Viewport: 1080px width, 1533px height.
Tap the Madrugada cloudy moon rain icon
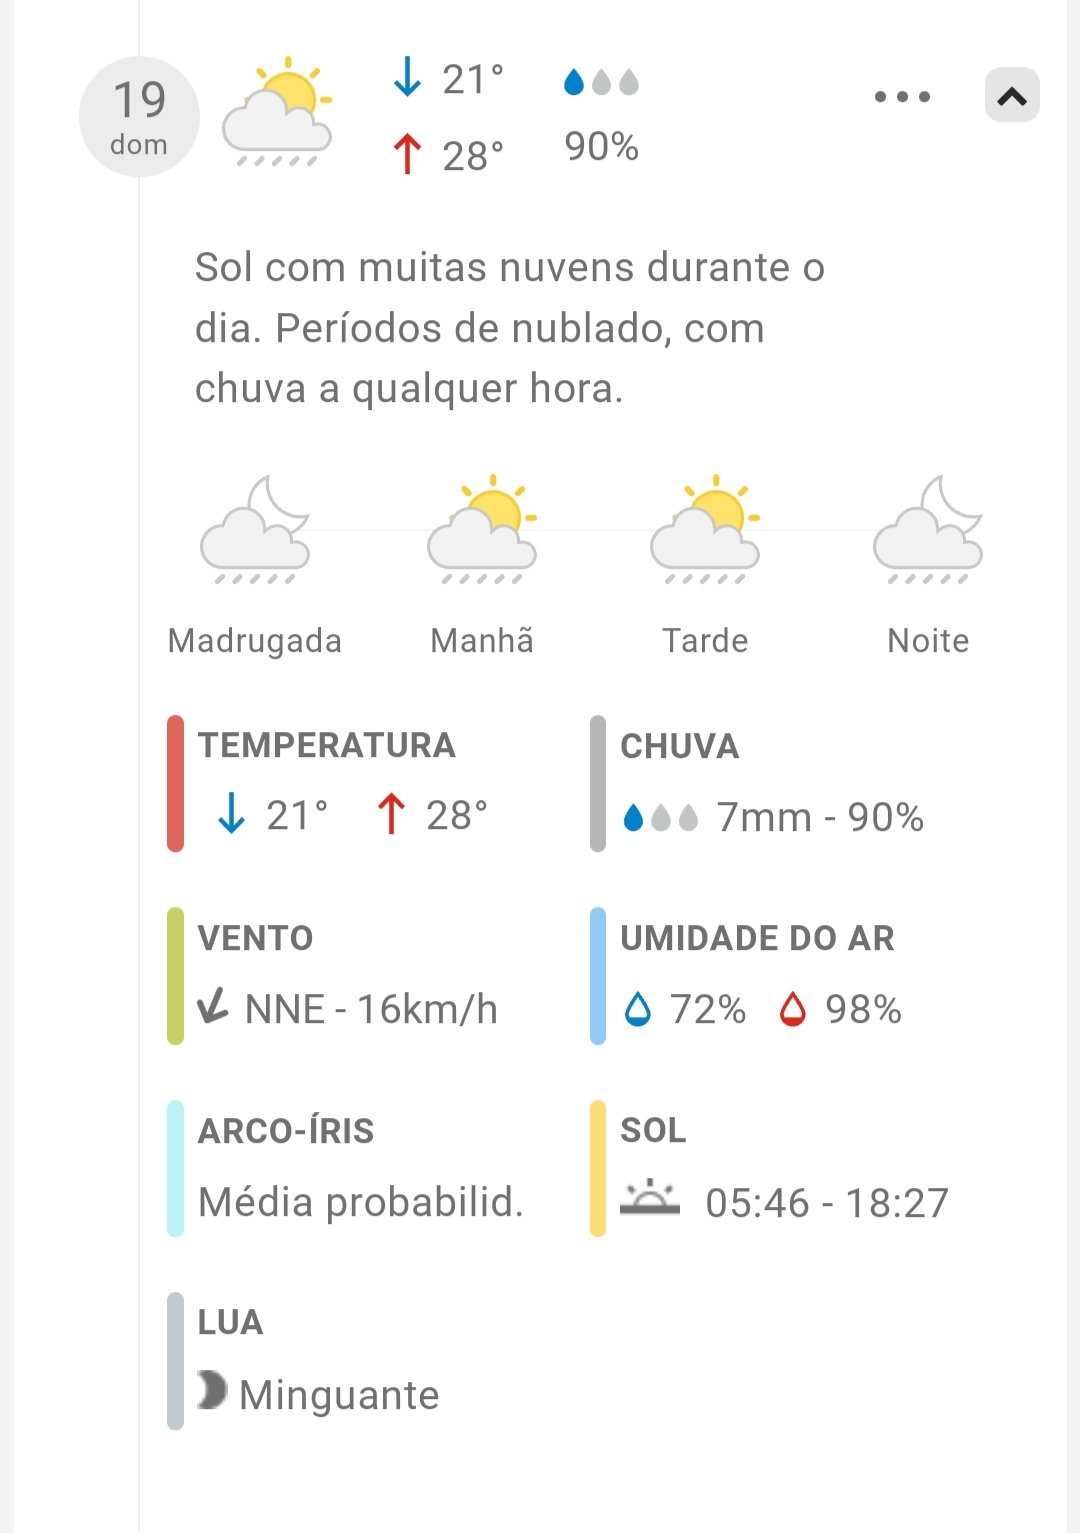[255, 530]
